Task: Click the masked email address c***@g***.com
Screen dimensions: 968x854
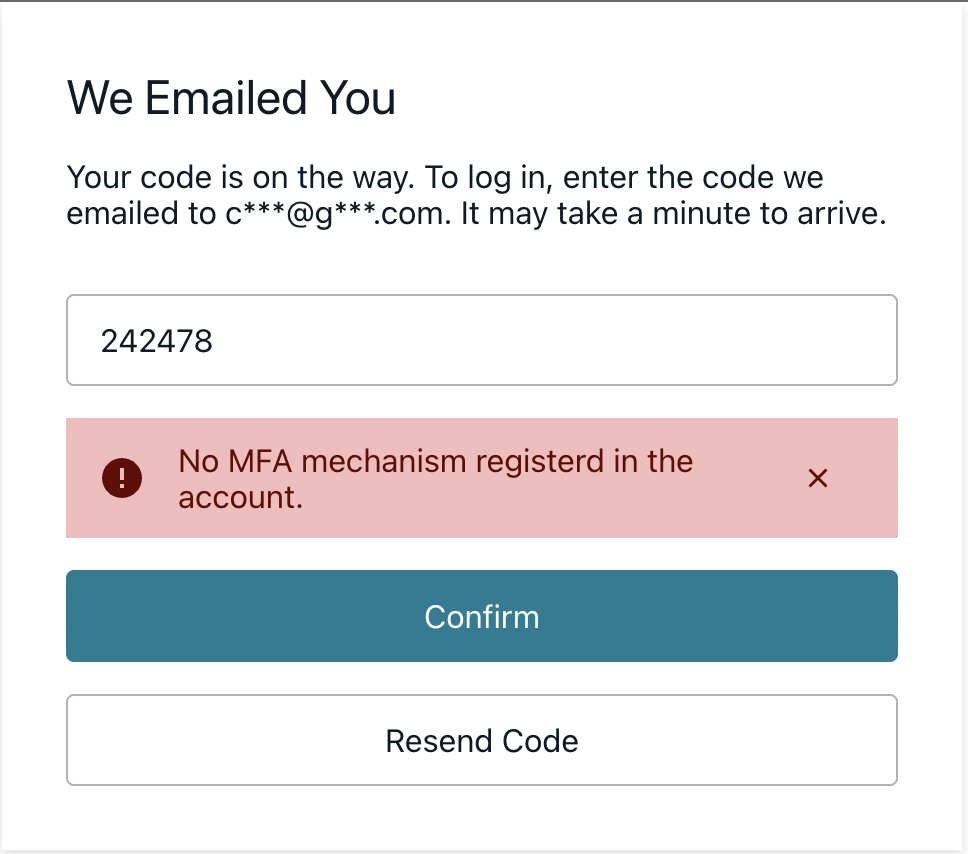Action: (x=336, y=213)
